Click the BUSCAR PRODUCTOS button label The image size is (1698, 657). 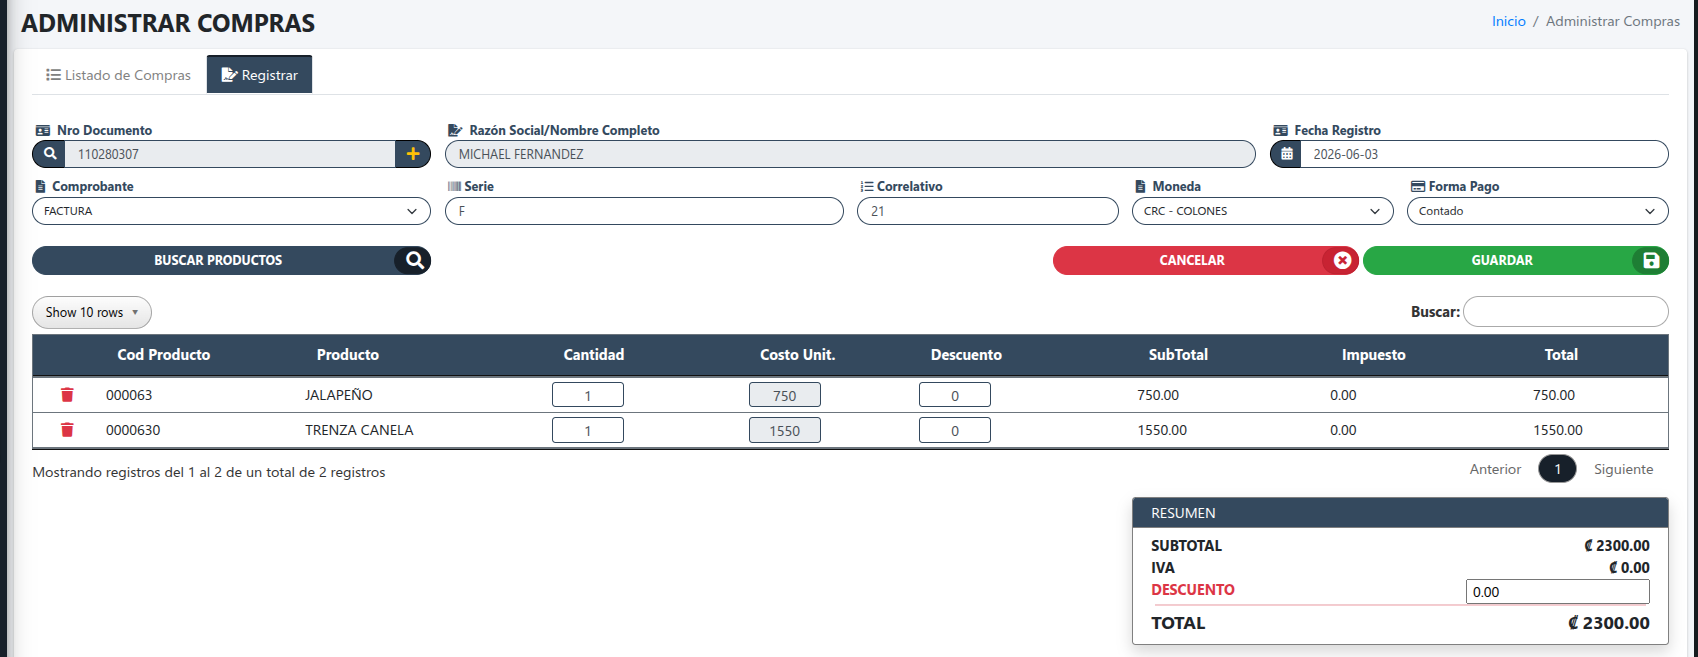pos(218,260)
